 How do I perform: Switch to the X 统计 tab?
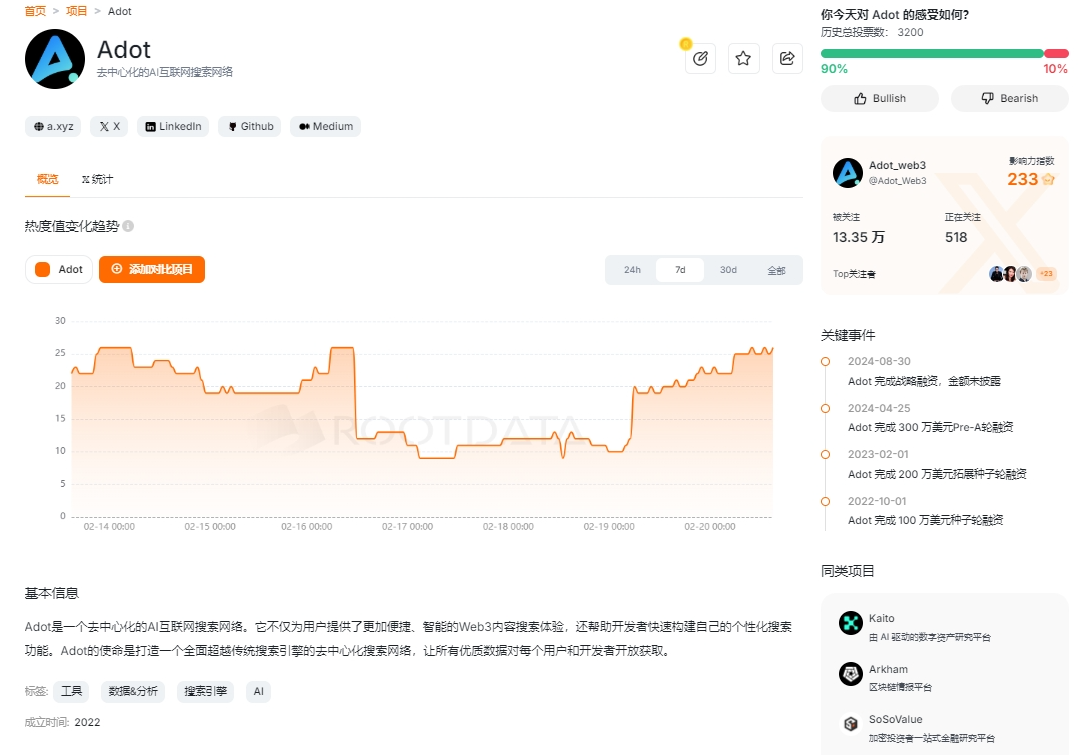97,179
